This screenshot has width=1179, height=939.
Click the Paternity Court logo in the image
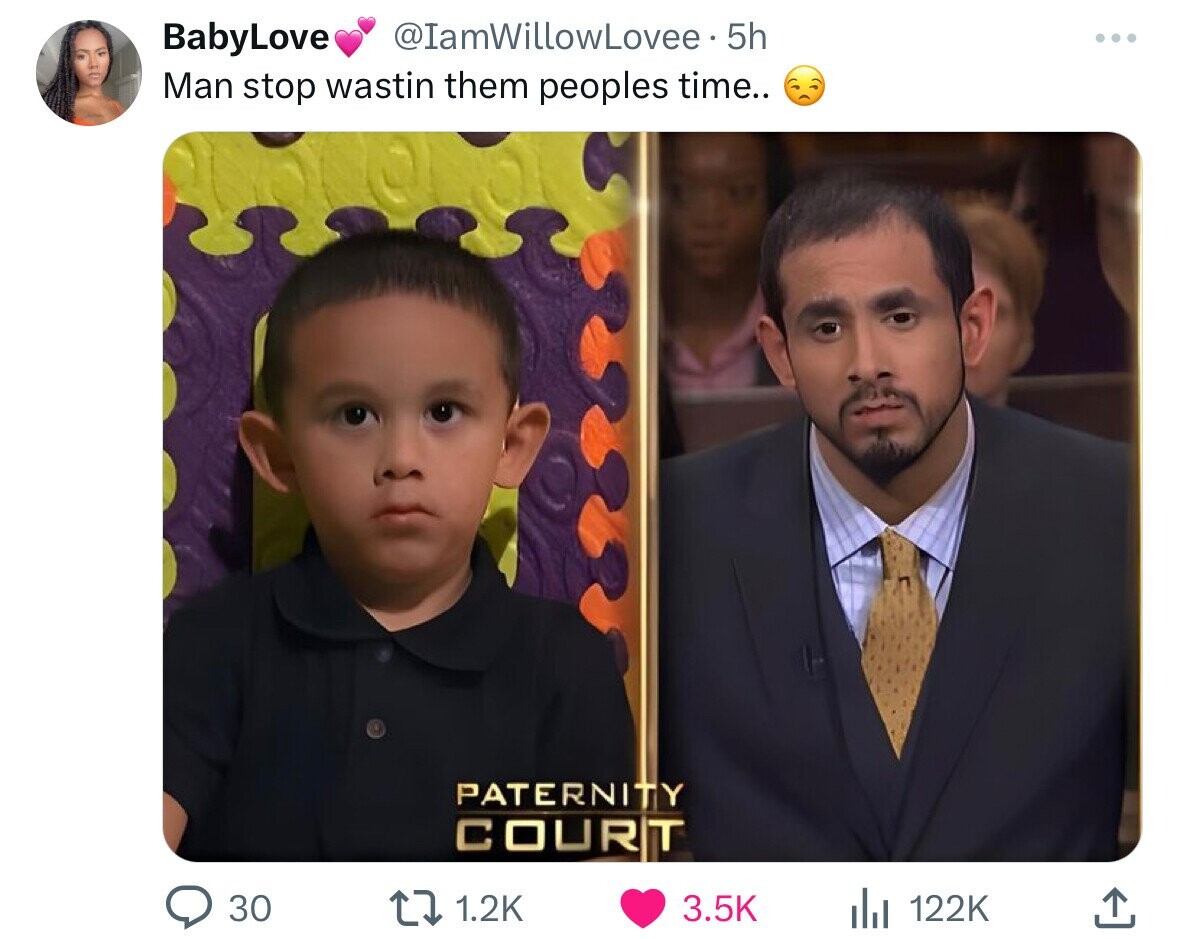(570, 816)
